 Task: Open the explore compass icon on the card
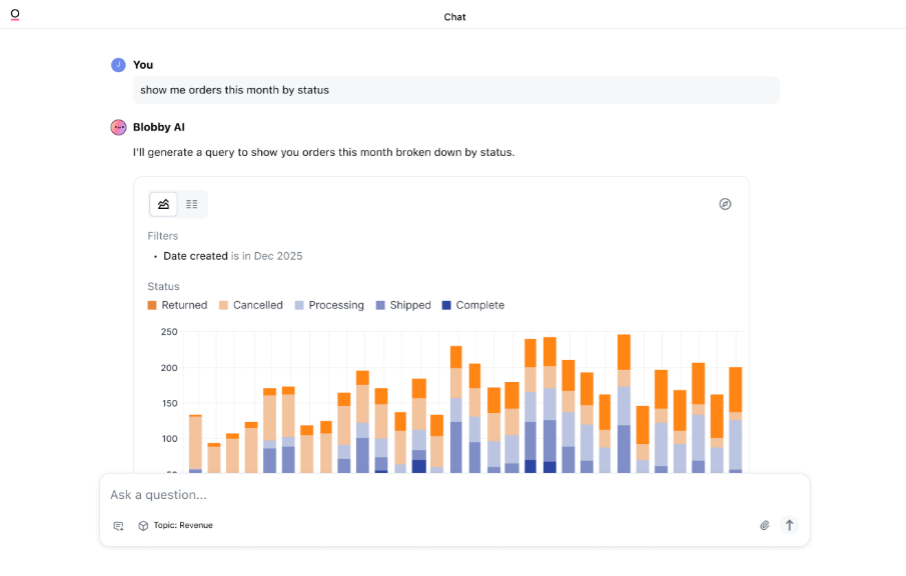click(725, 203)
